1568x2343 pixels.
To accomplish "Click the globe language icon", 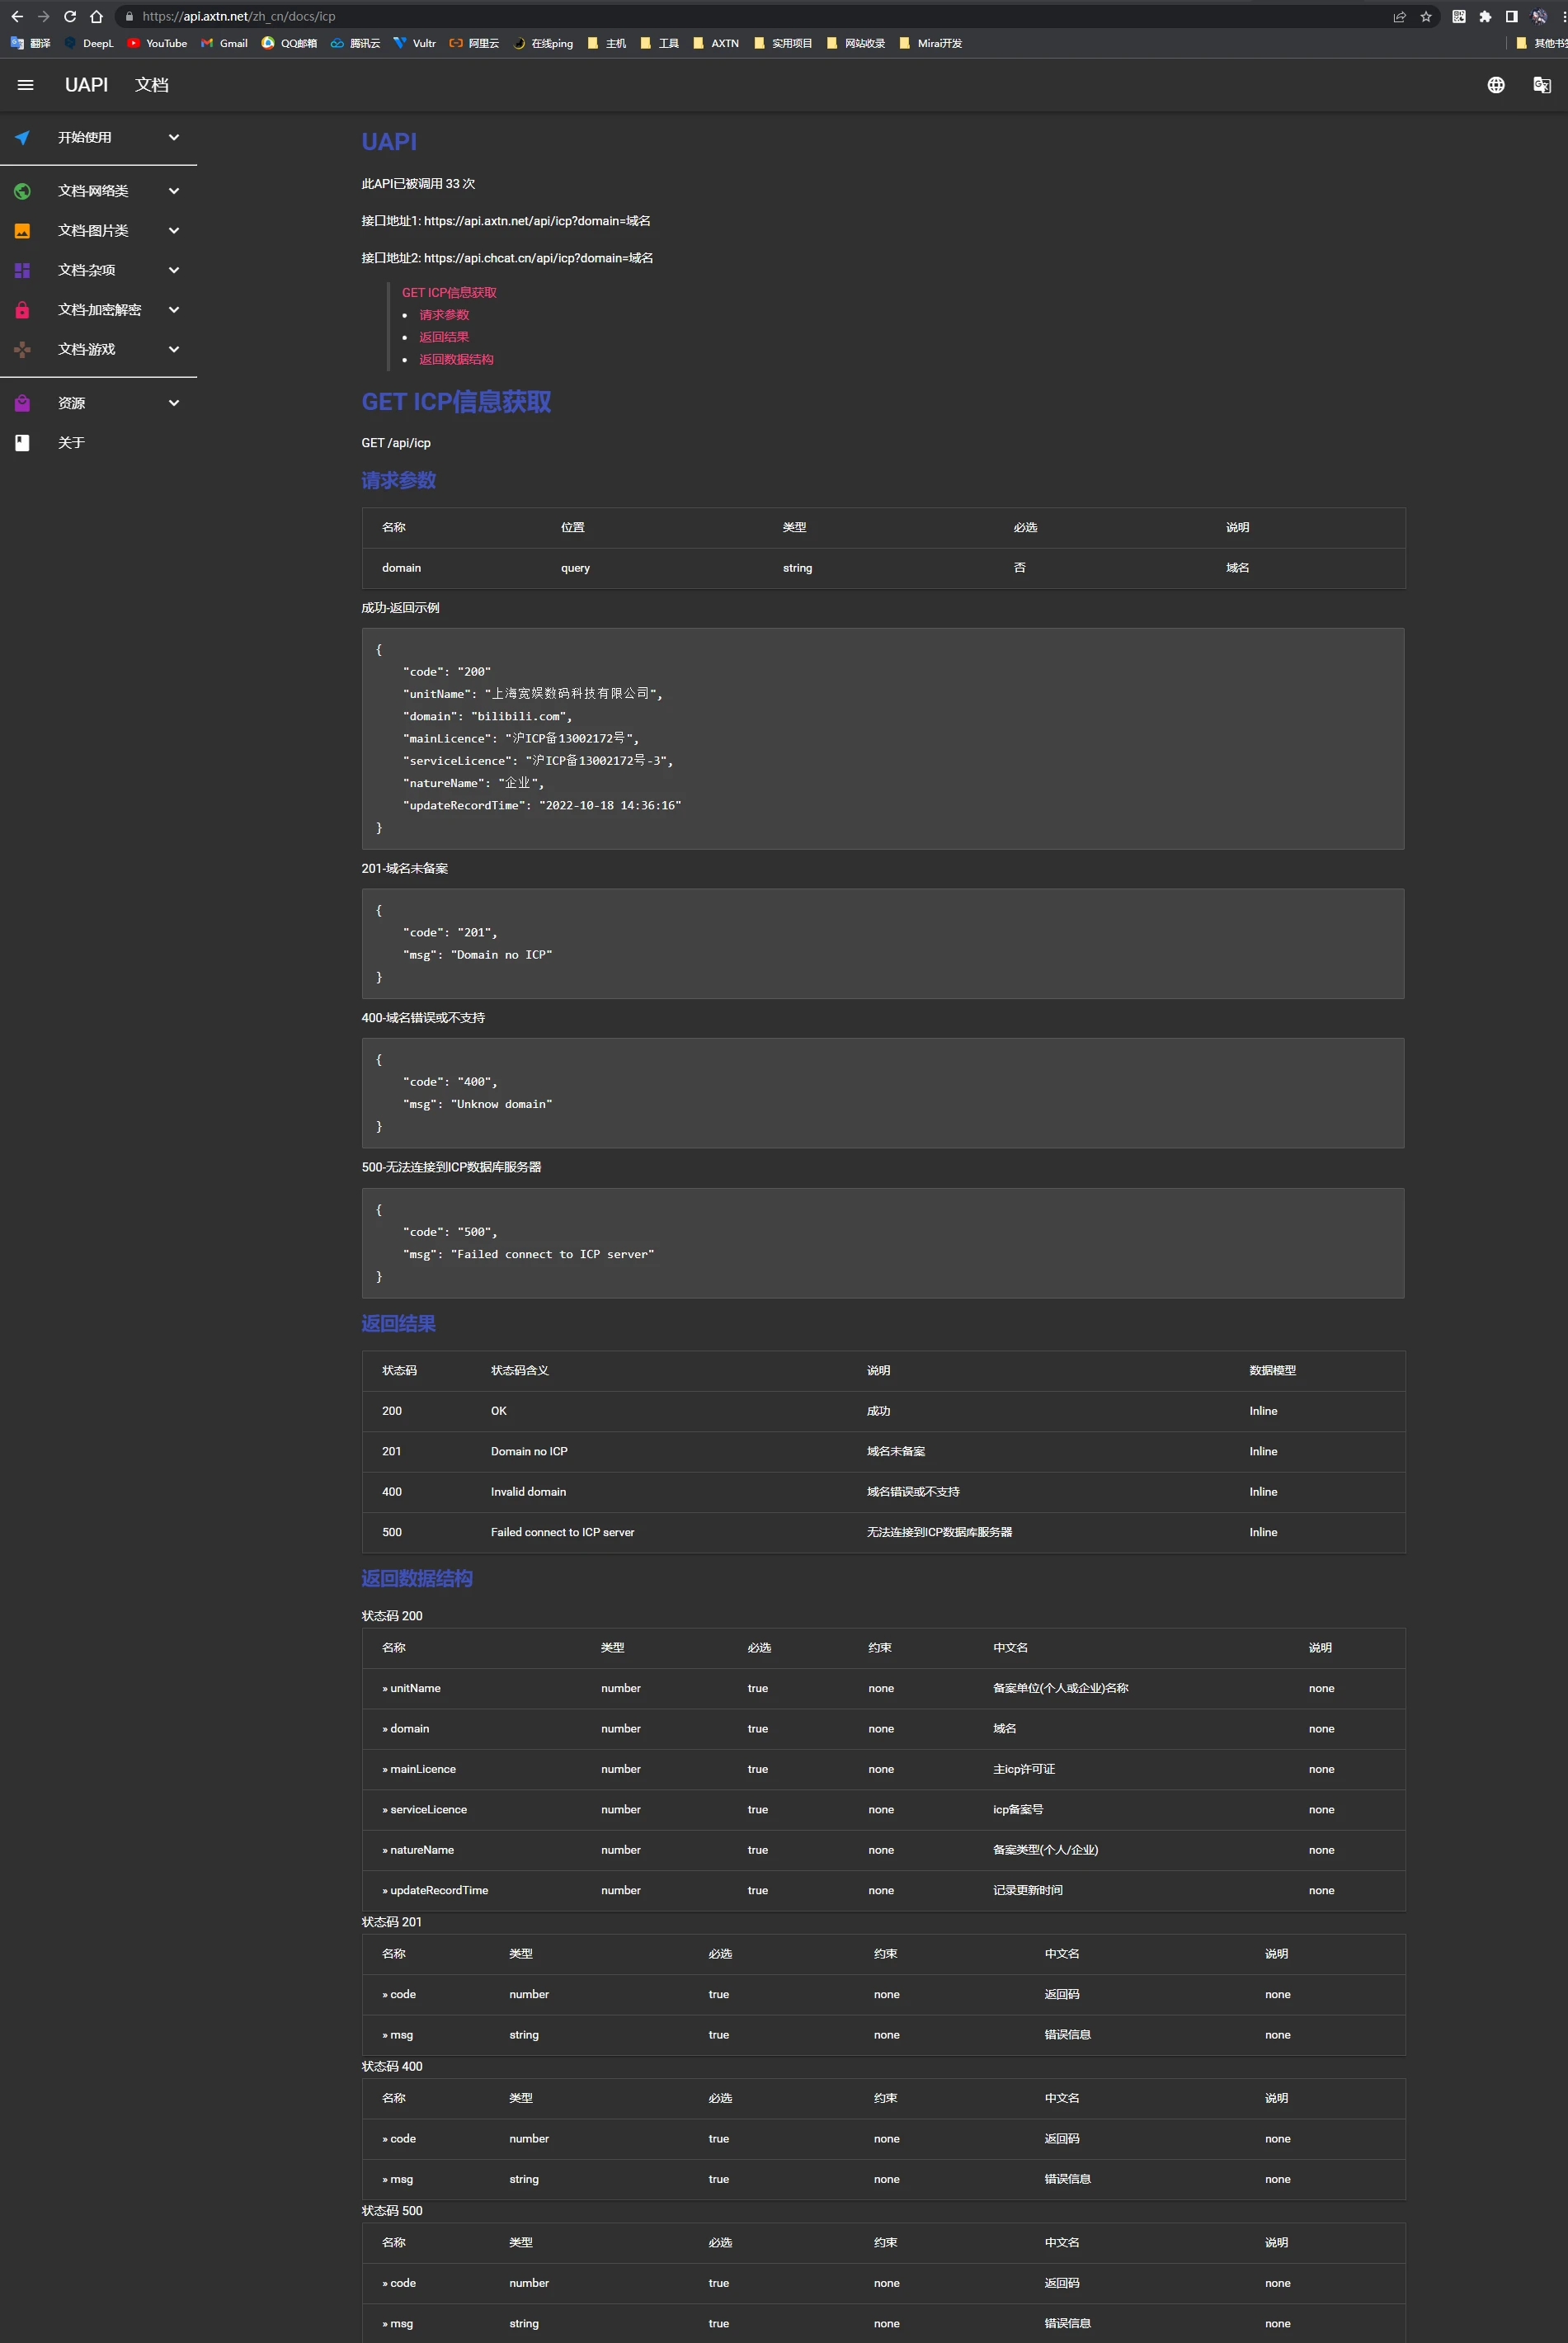I will [x=1495, y=85].
